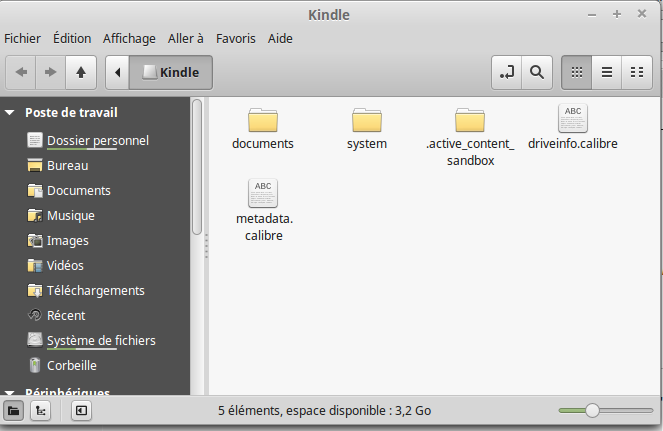Select the driveinfo.calibre file icon

573,118
